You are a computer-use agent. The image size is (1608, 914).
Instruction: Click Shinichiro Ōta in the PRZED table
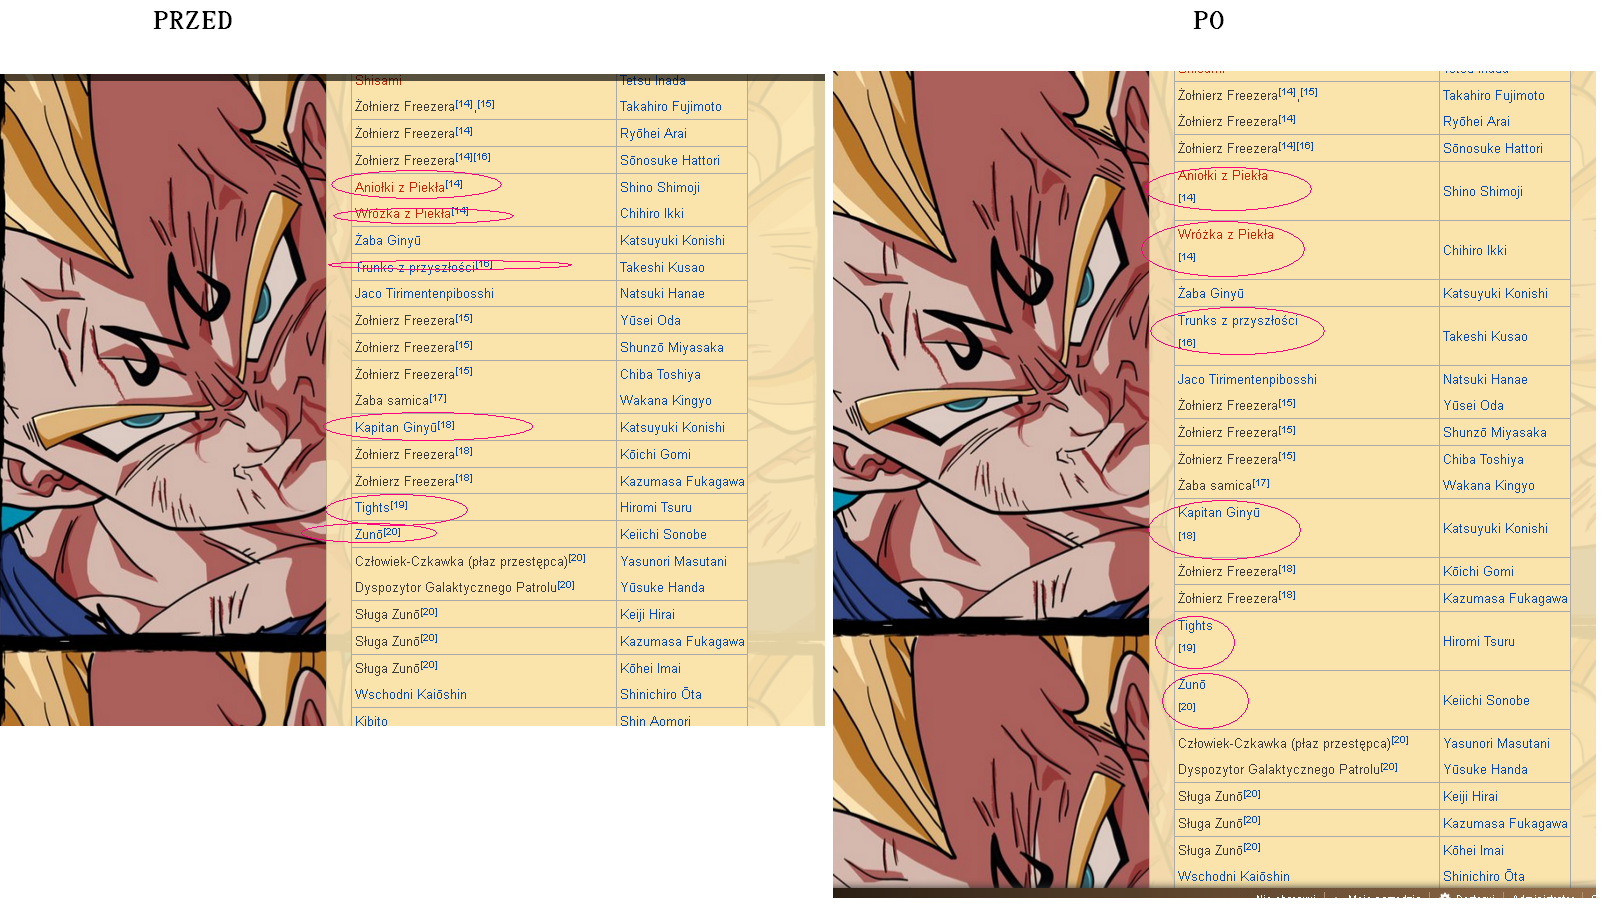coord(660,695)
